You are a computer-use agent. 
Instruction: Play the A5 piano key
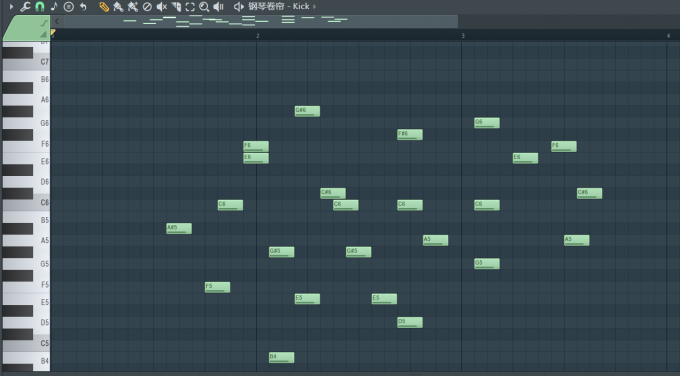[41, 240]
